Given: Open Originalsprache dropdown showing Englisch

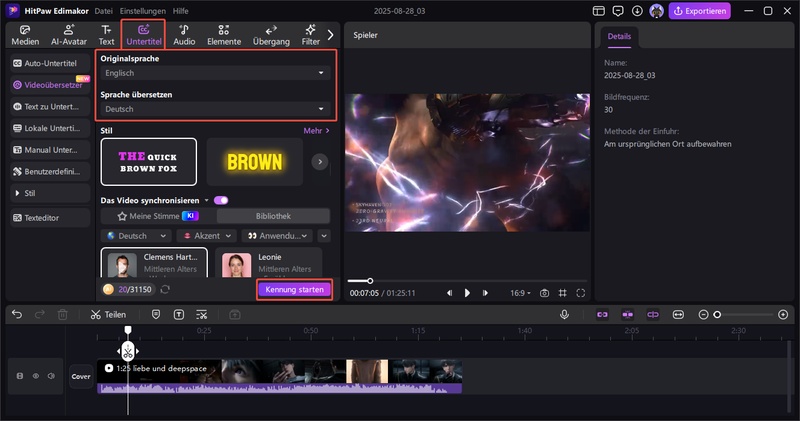Looking at the screenshot, I should pyautogui.click(x=215, y=73).
